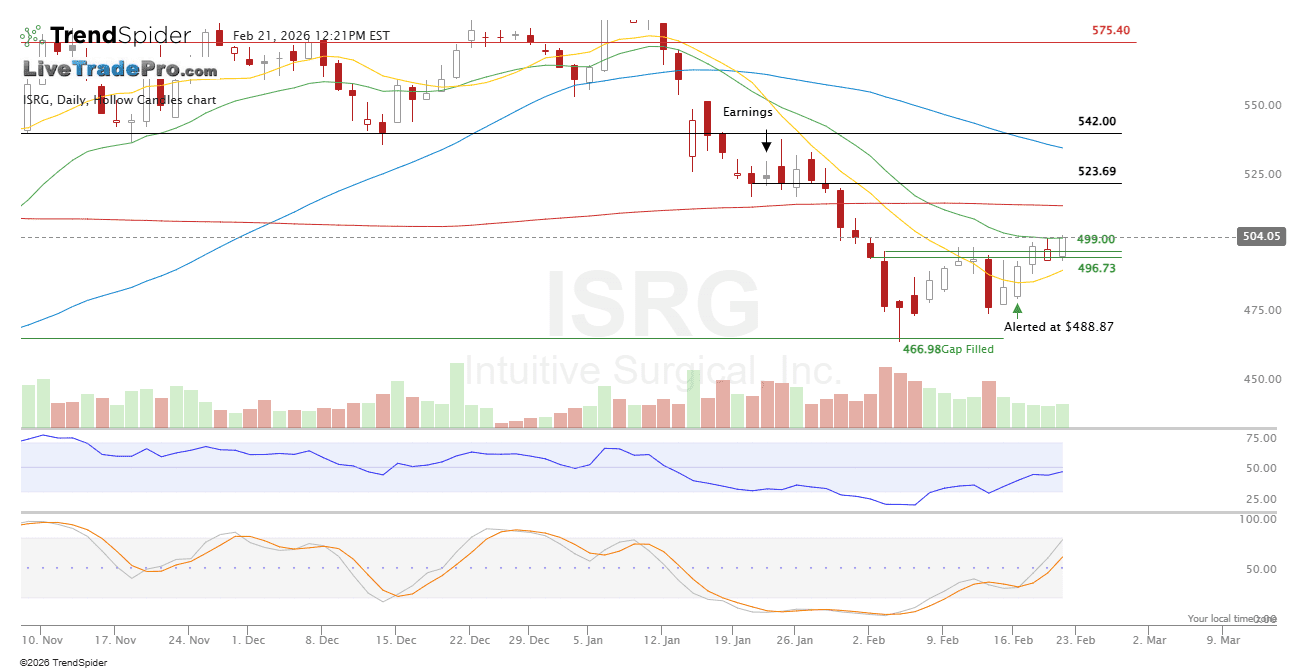
Task: Click the Feb 21, 2026 timestamp
Action: (x=311, y=36)
